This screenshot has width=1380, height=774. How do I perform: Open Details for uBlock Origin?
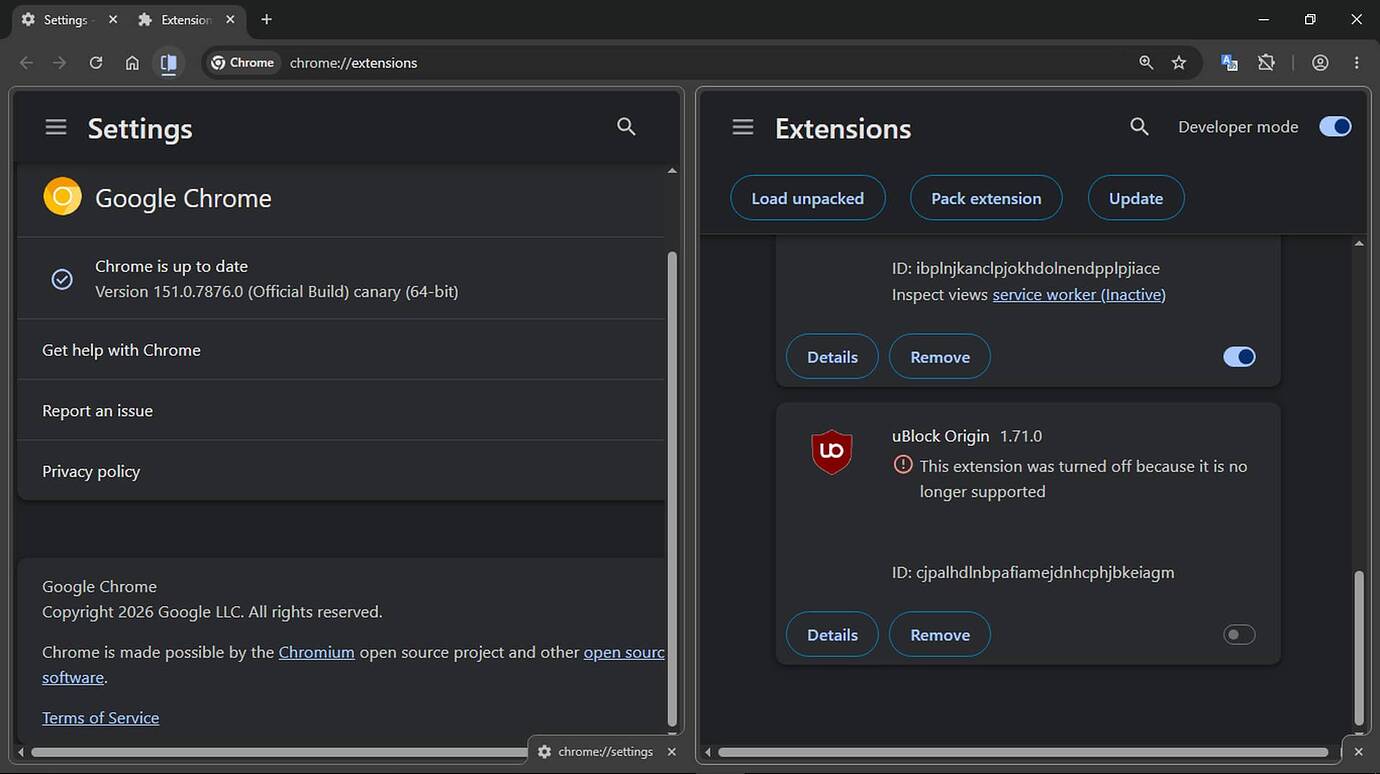(832, 634)
